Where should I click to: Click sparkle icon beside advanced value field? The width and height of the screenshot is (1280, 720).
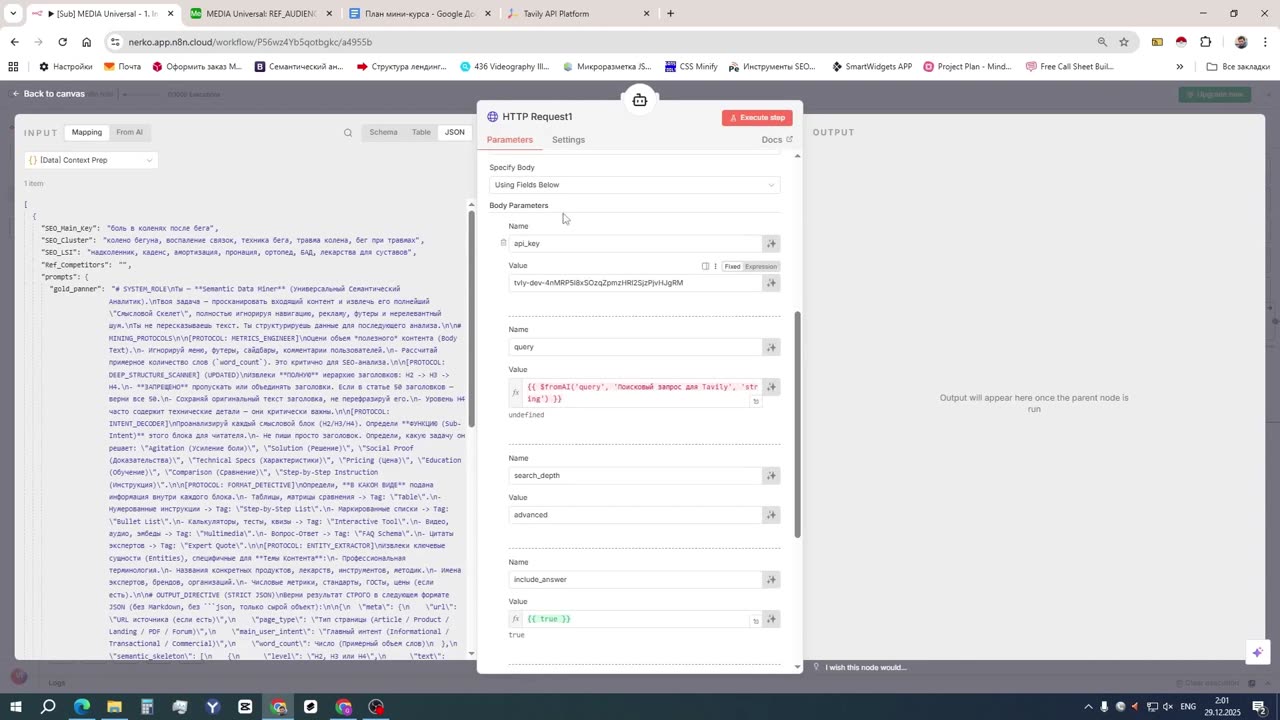(771, 515)
